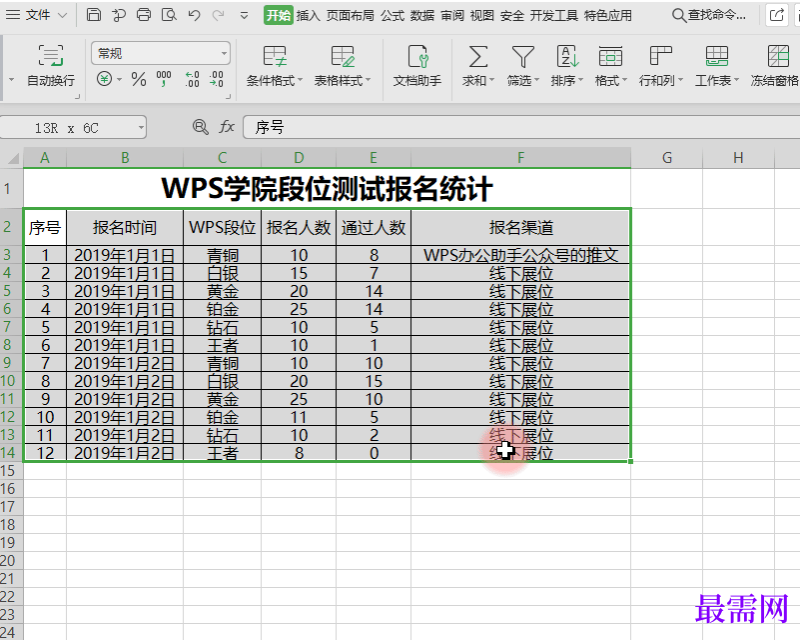The width and height of the screenshot is (807, 640).
Task: Select 报名人数 cell with value 11
Action: [x=299, y=417]
